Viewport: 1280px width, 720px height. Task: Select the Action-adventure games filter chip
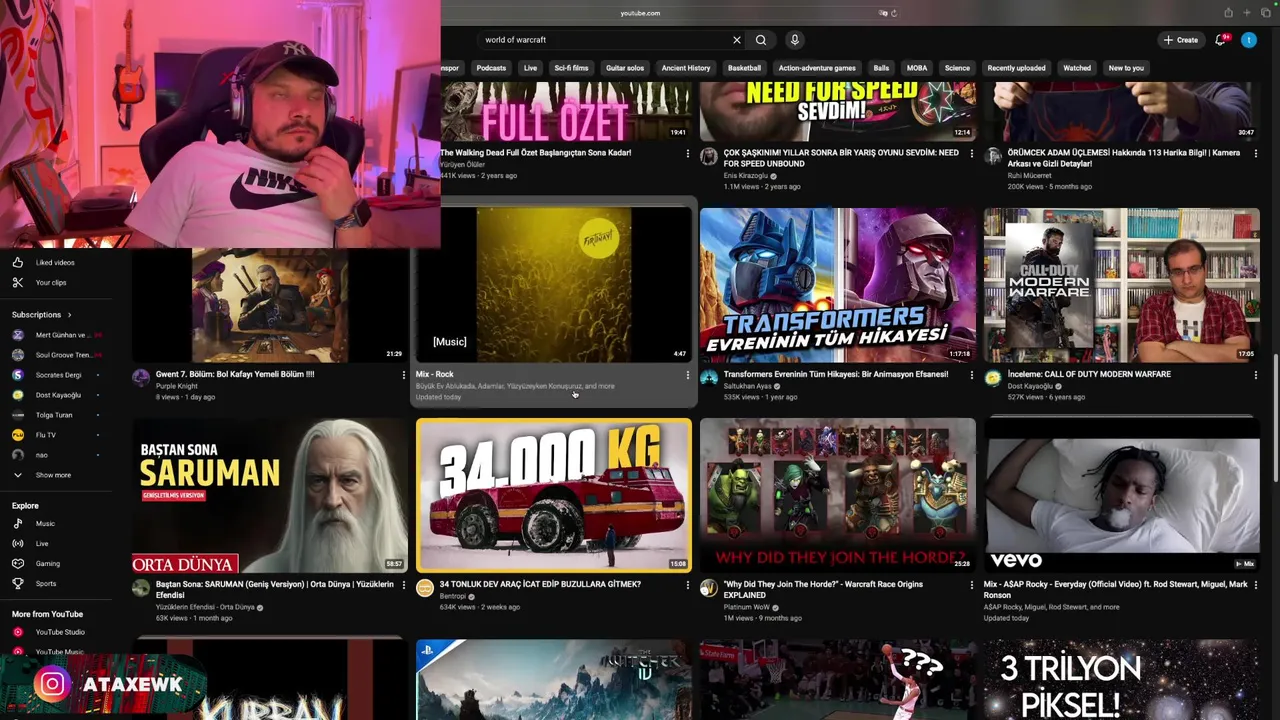817,68
